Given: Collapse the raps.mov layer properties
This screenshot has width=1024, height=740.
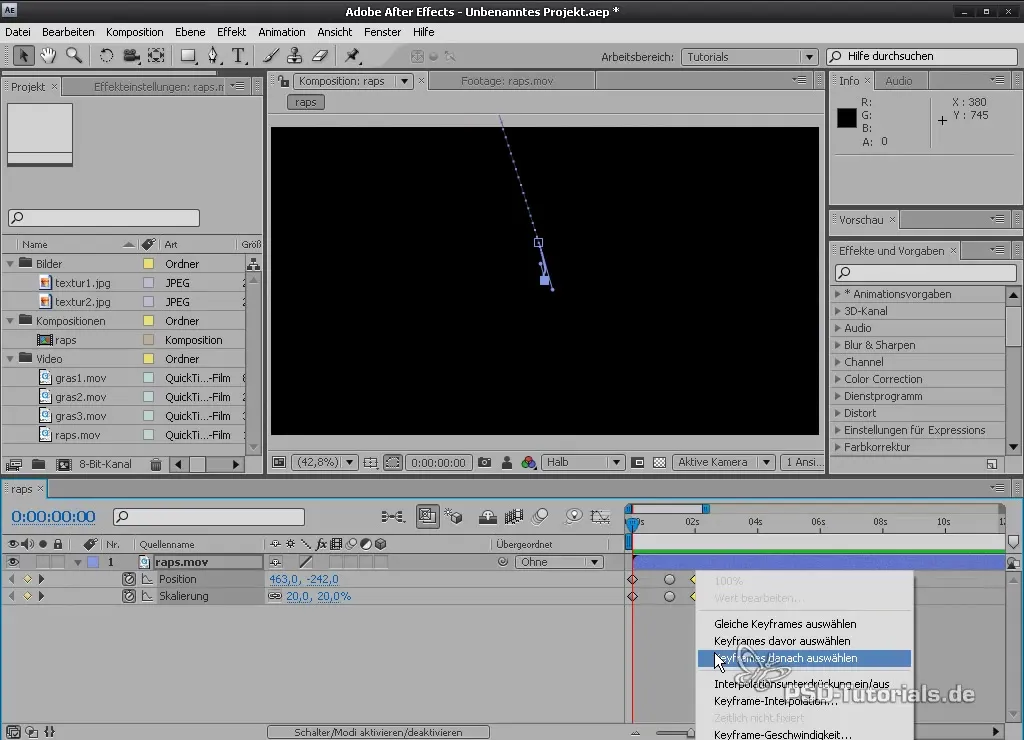Looking at the screenshot, I should (78, 562).
